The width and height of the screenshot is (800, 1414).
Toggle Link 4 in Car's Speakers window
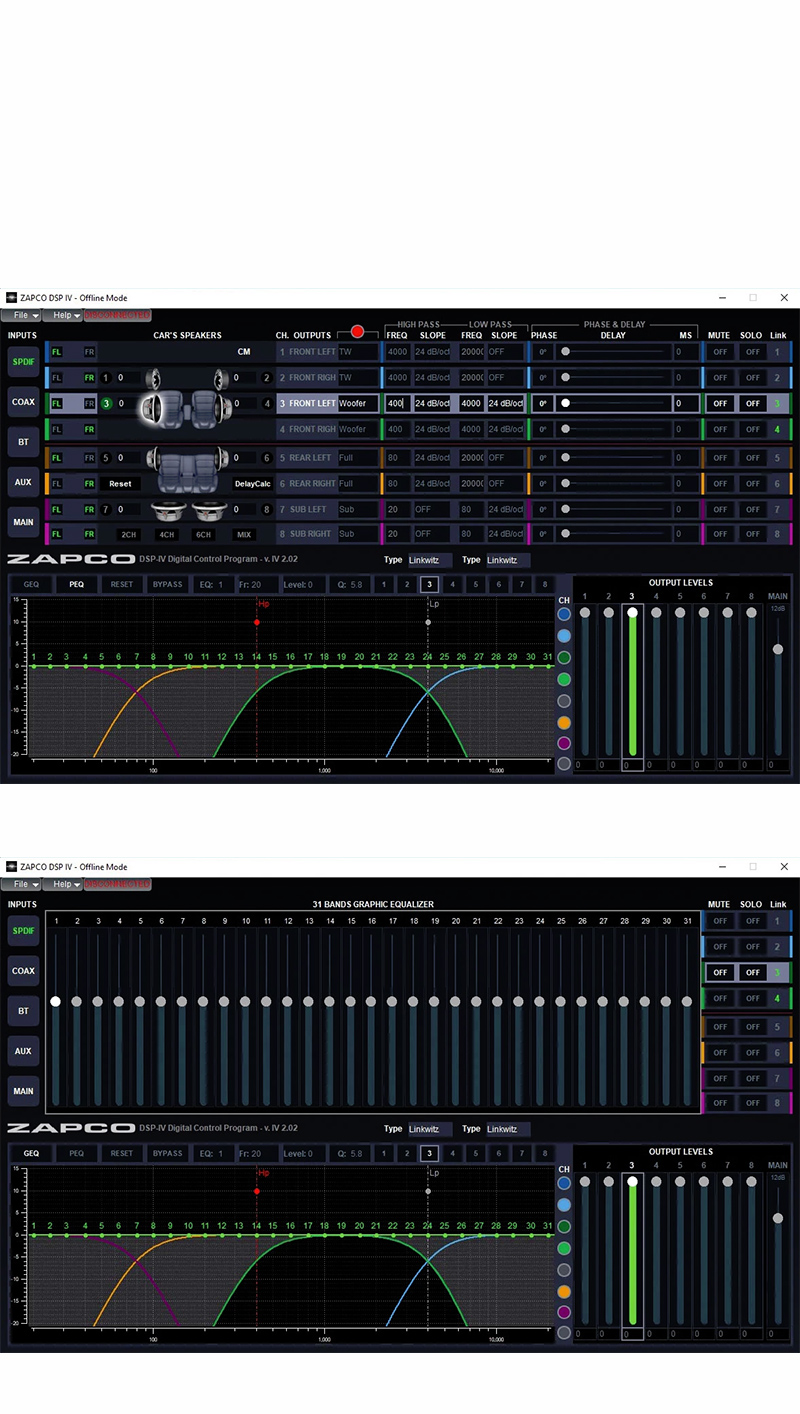pyautogui.click(x=776, y=430)
